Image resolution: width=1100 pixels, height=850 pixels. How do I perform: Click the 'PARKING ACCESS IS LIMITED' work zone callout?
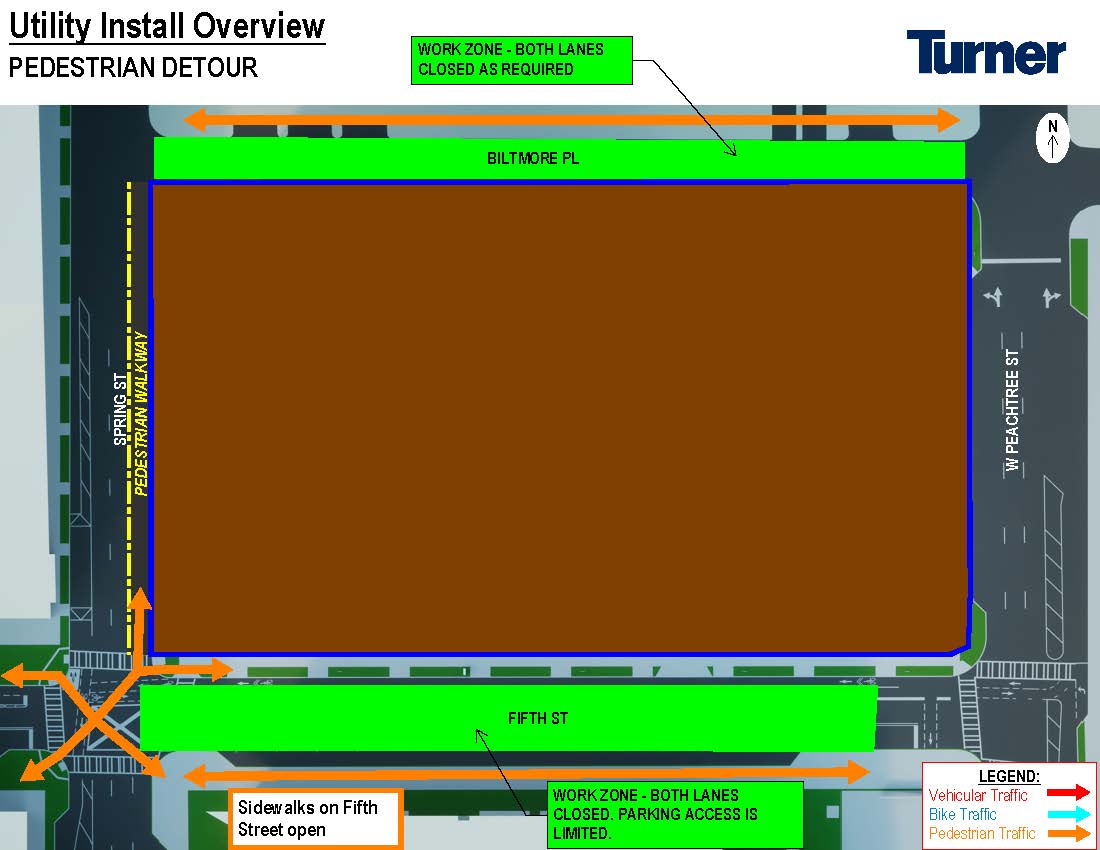pyautogui.click(x=675, y=815)
